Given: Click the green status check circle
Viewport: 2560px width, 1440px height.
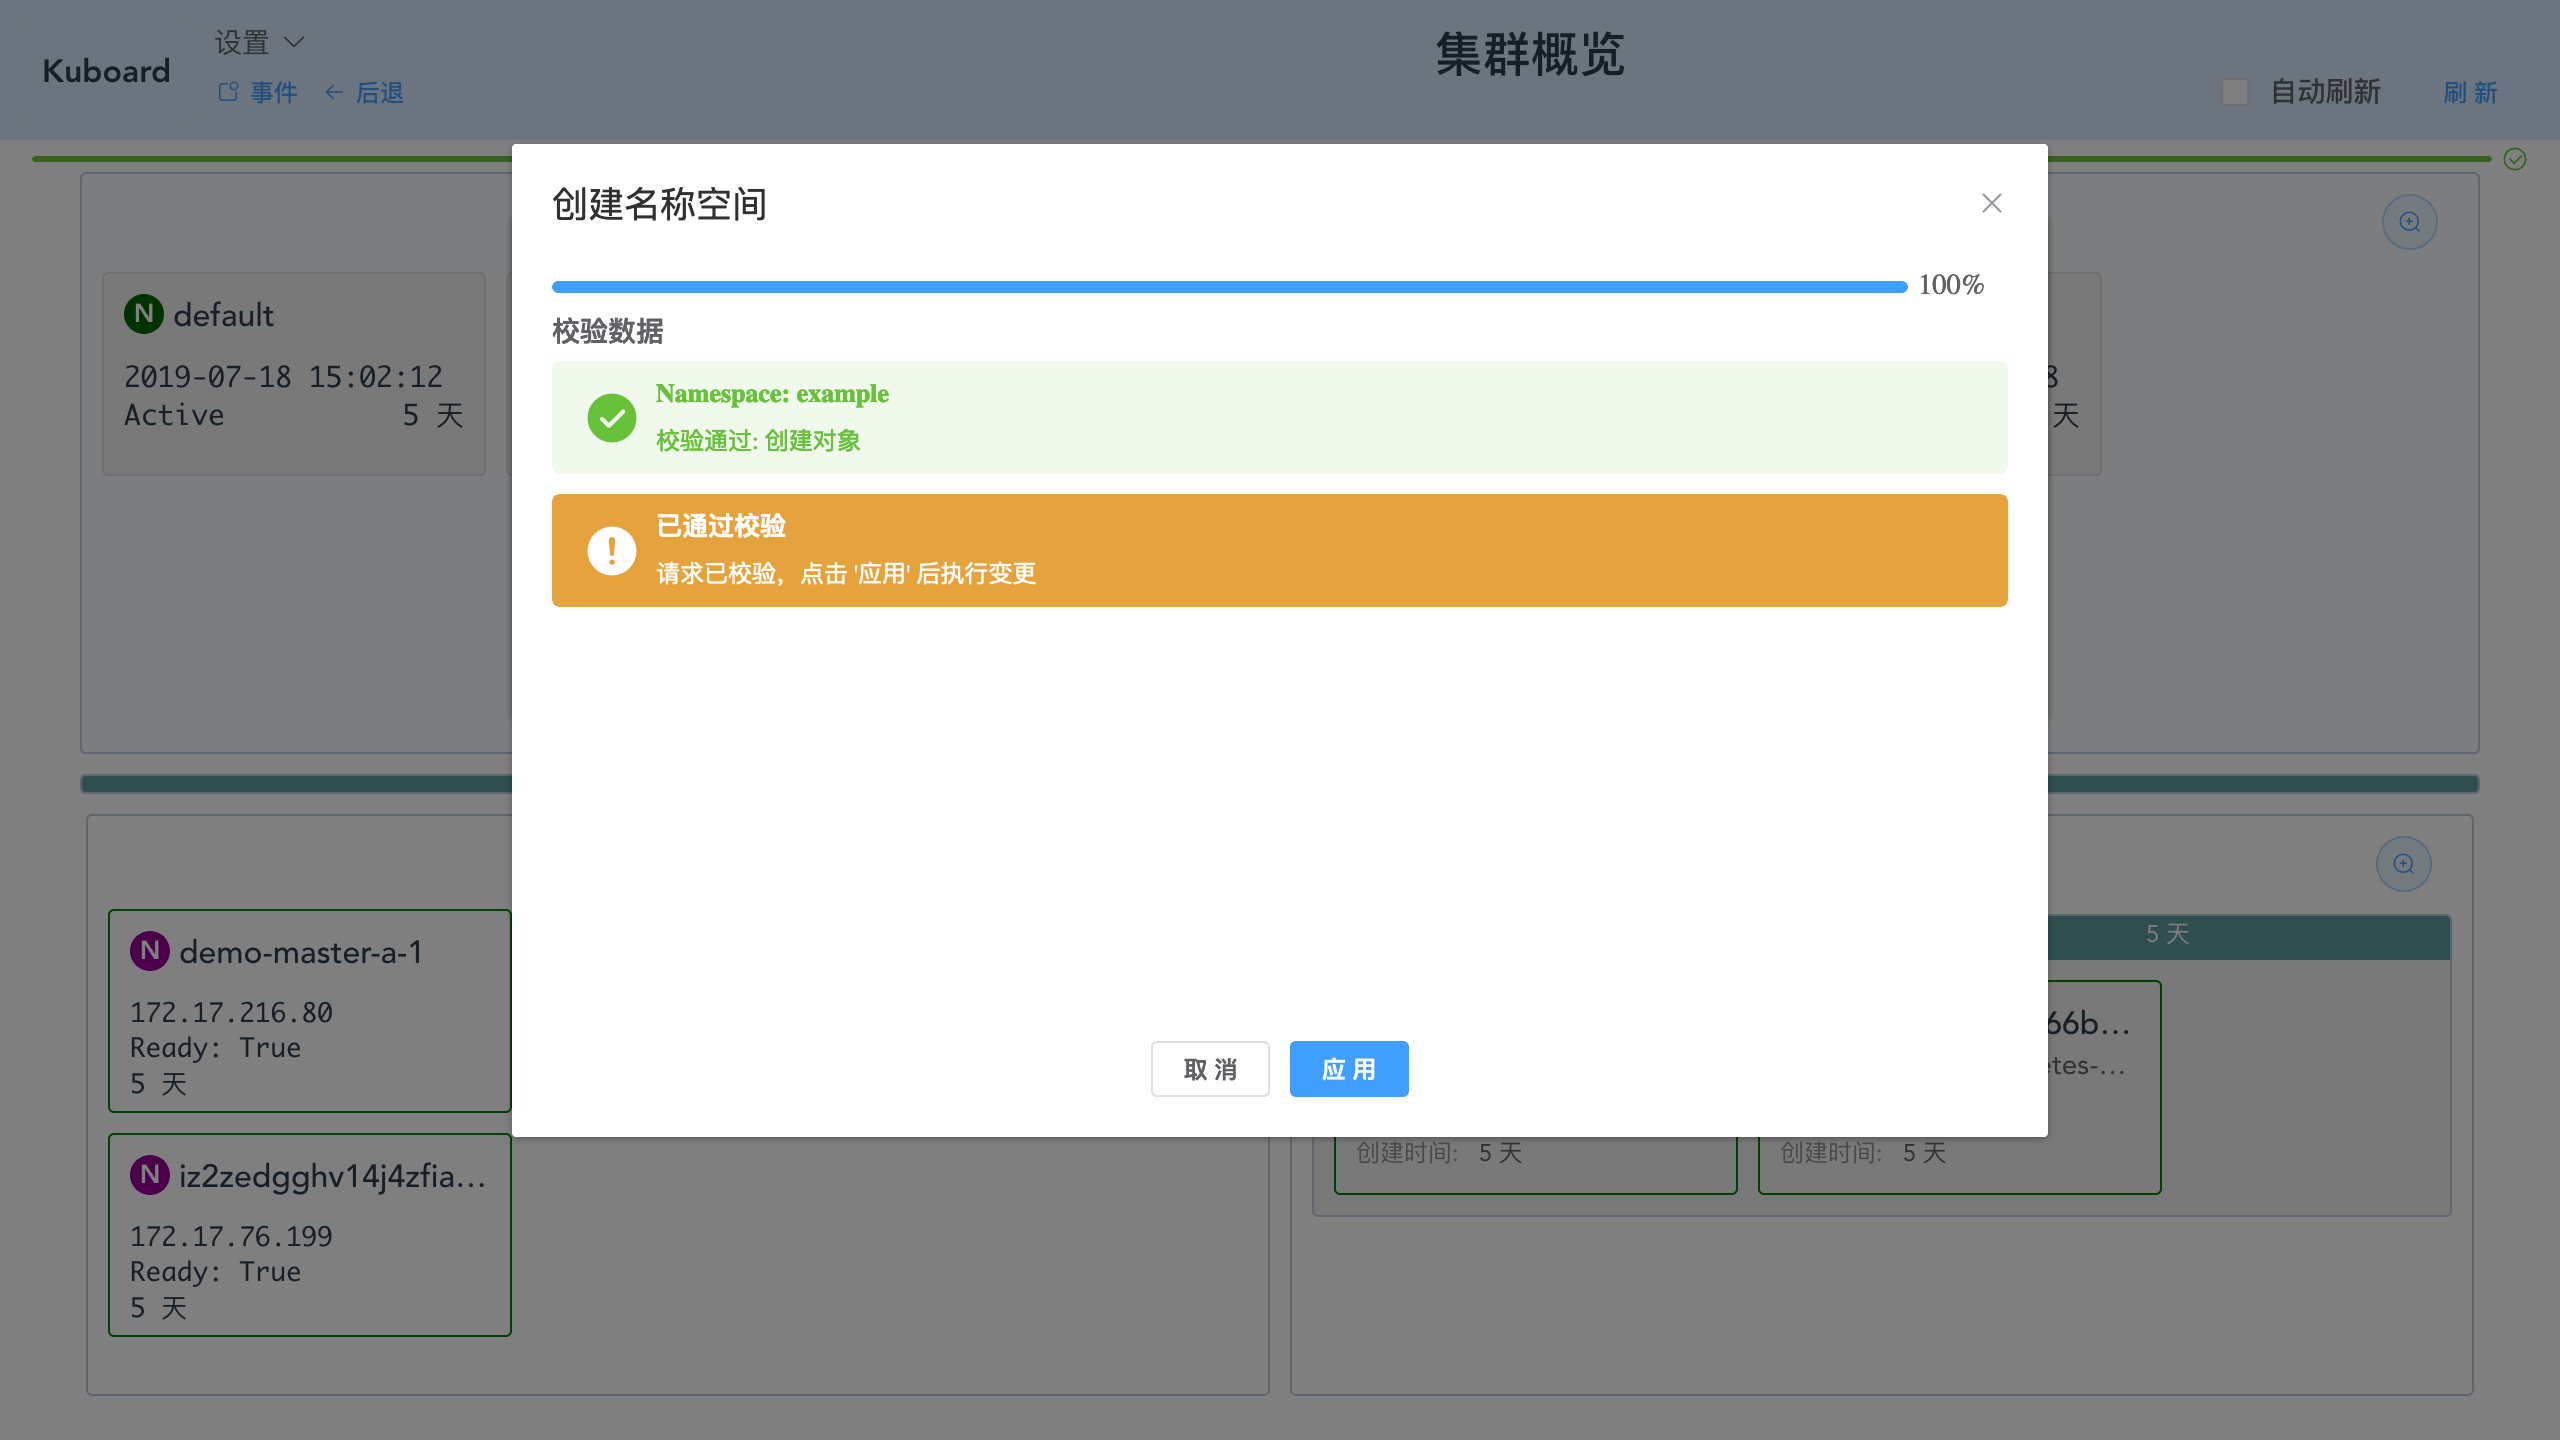Looking at the screenshot, I should [x=2515, y=159].
